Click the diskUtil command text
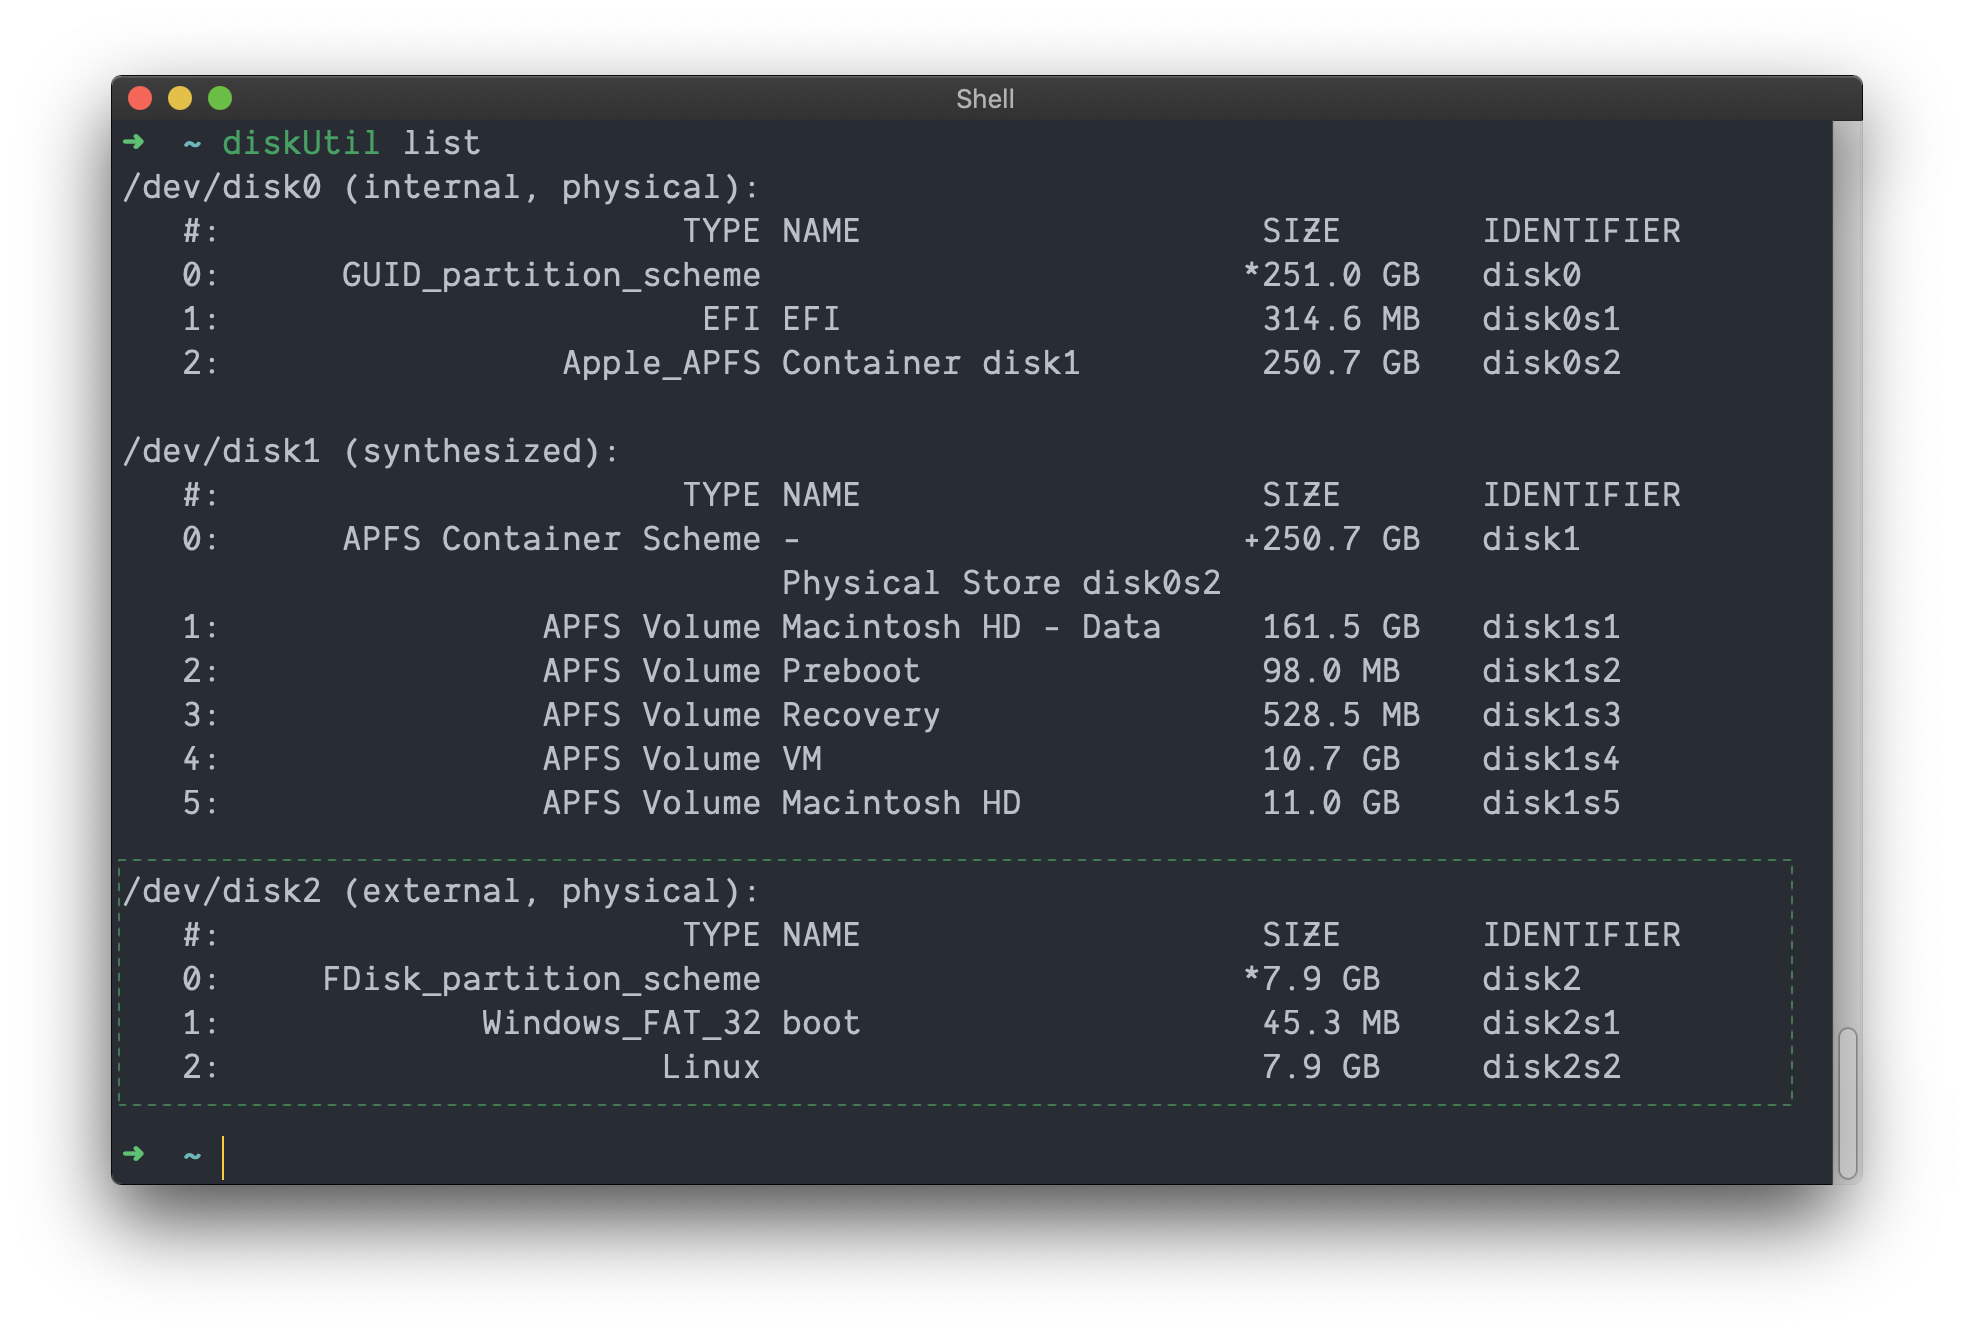 point(300,143)
